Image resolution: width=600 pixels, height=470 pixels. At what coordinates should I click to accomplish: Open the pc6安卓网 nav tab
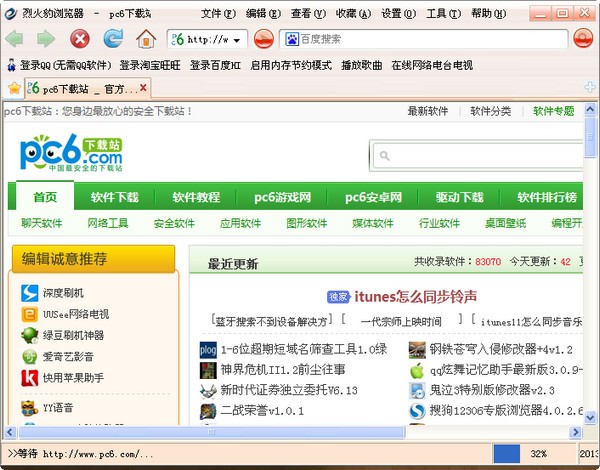click(x=373, y=197)
